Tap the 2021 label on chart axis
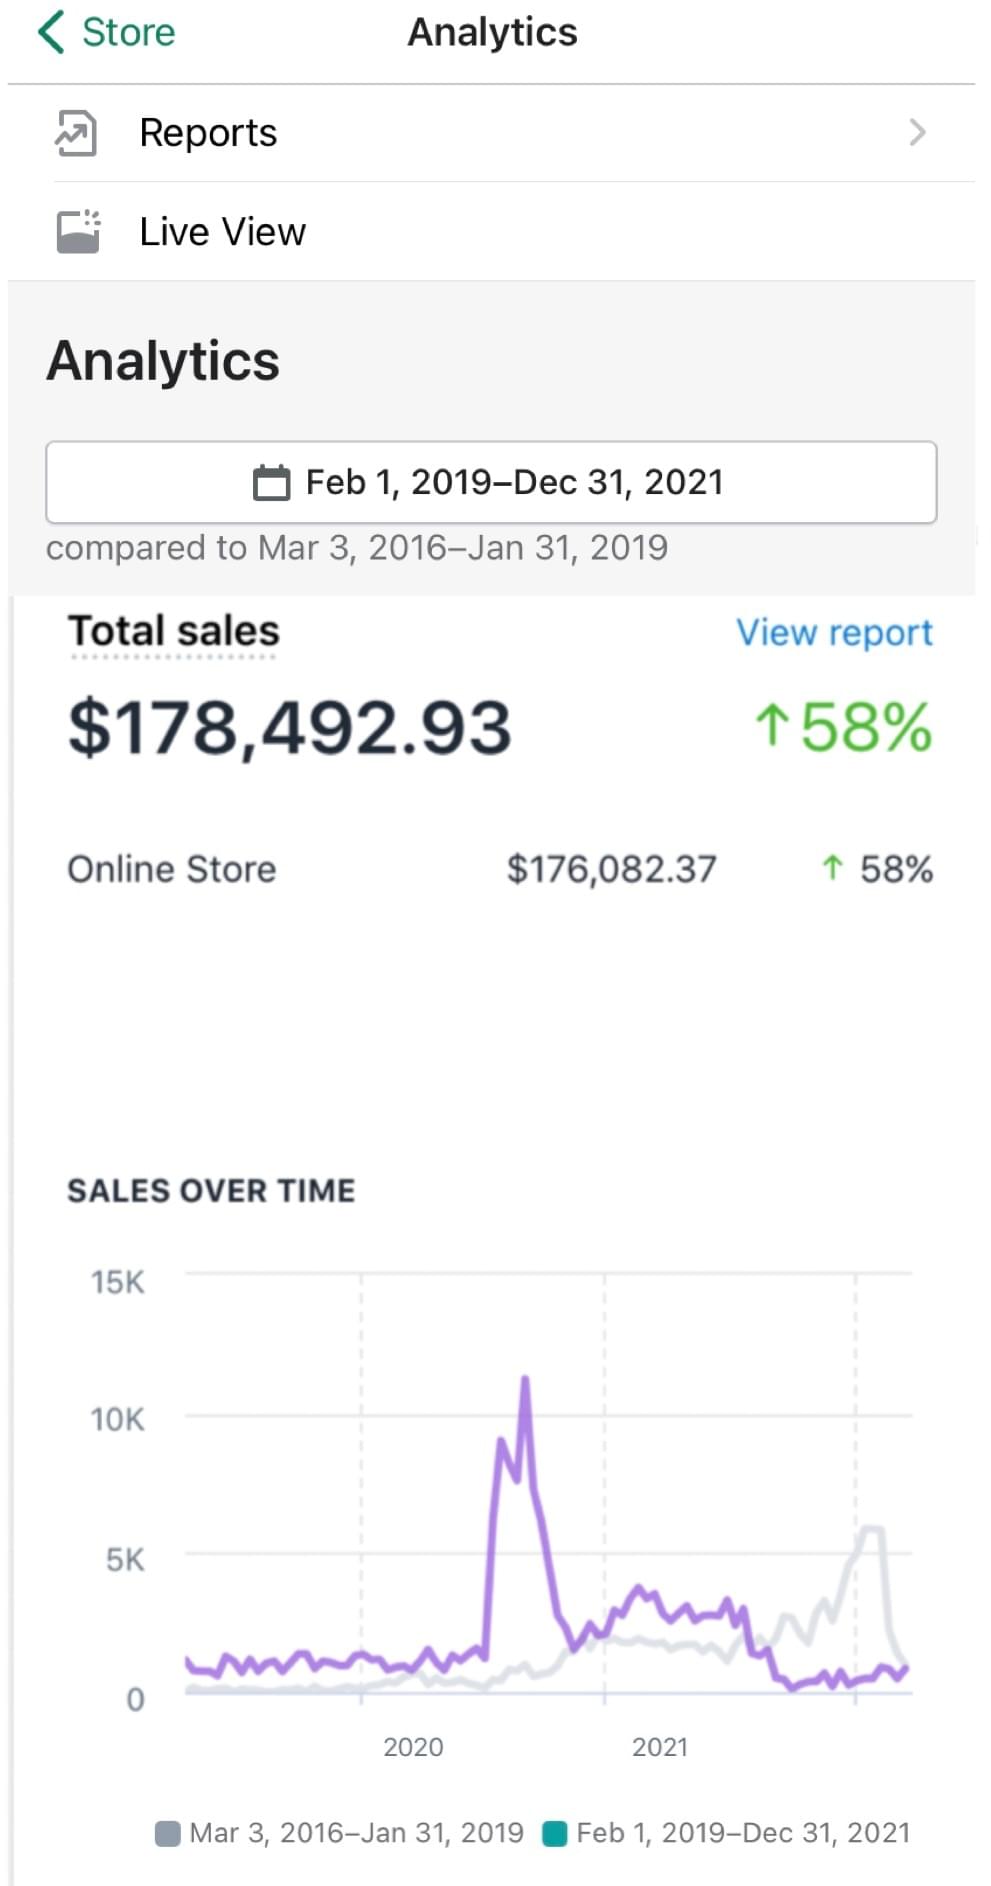 (x=660, y=1747)
